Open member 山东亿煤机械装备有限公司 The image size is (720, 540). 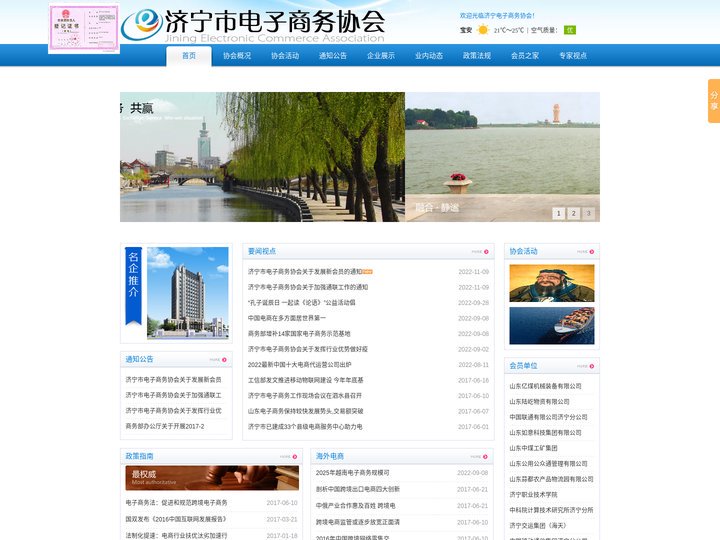coord(545,386)
